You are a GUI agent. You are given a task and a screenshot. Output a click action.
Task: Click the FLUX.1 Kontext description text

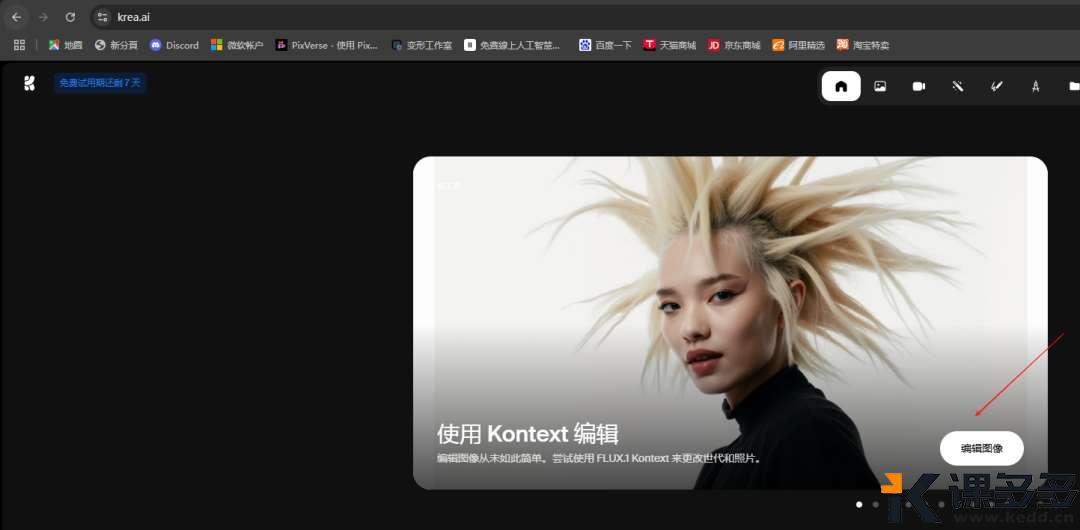[600, 458]
